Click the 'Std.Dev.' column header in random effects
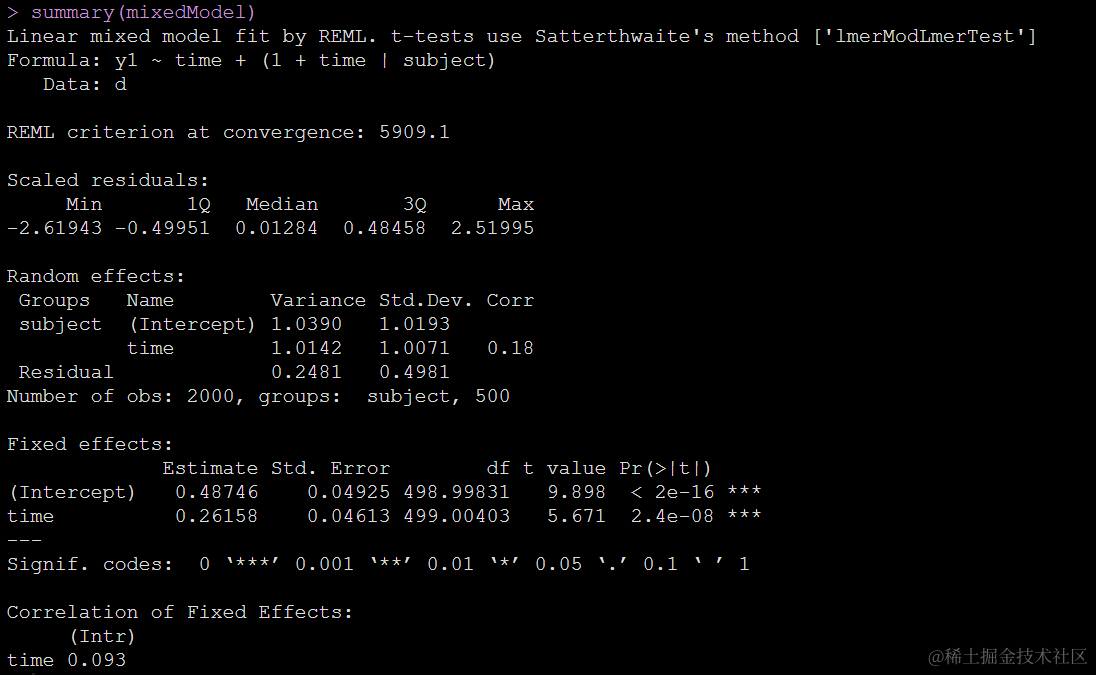 click(x=426, y=300)
